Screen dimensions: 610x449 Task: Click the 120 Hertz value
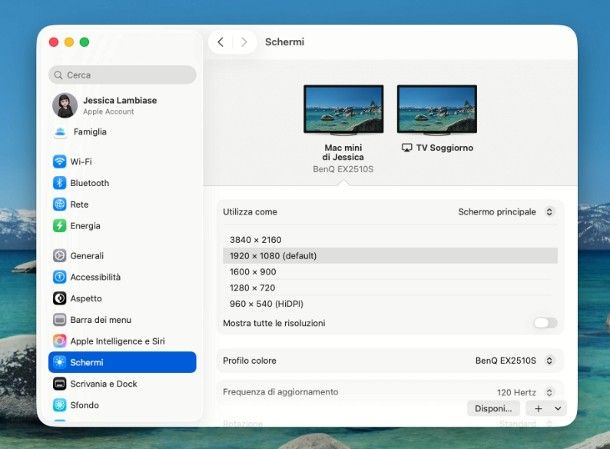(x=516, y=392)
